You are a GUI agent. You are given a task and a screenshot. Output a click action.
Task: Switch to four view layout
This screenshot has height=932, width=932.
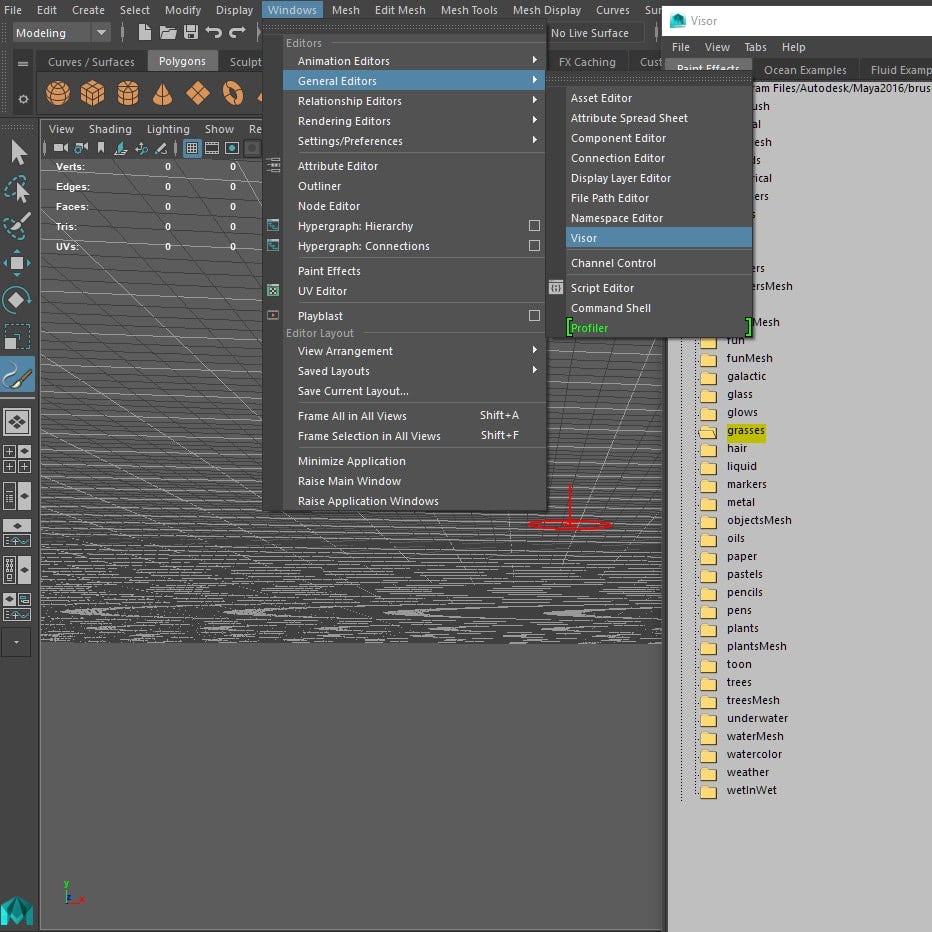(x=17, y=459)
